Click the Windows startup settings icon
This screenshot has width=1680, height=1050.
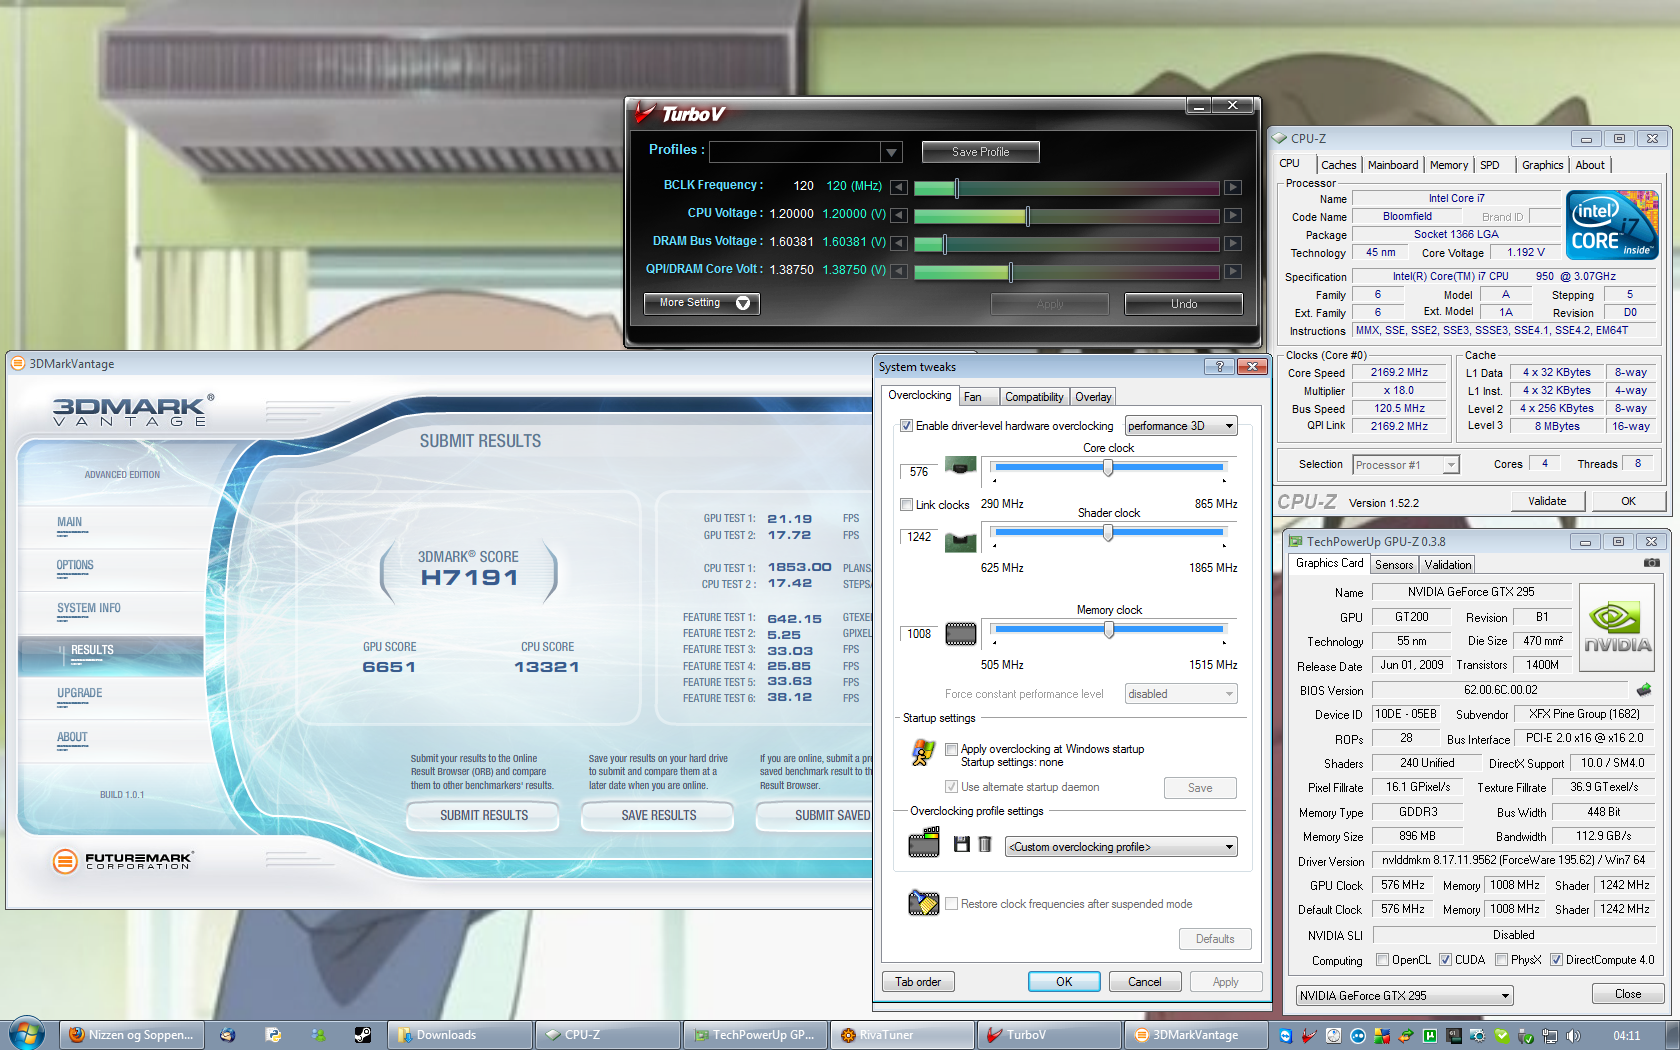tap(923, 753)
